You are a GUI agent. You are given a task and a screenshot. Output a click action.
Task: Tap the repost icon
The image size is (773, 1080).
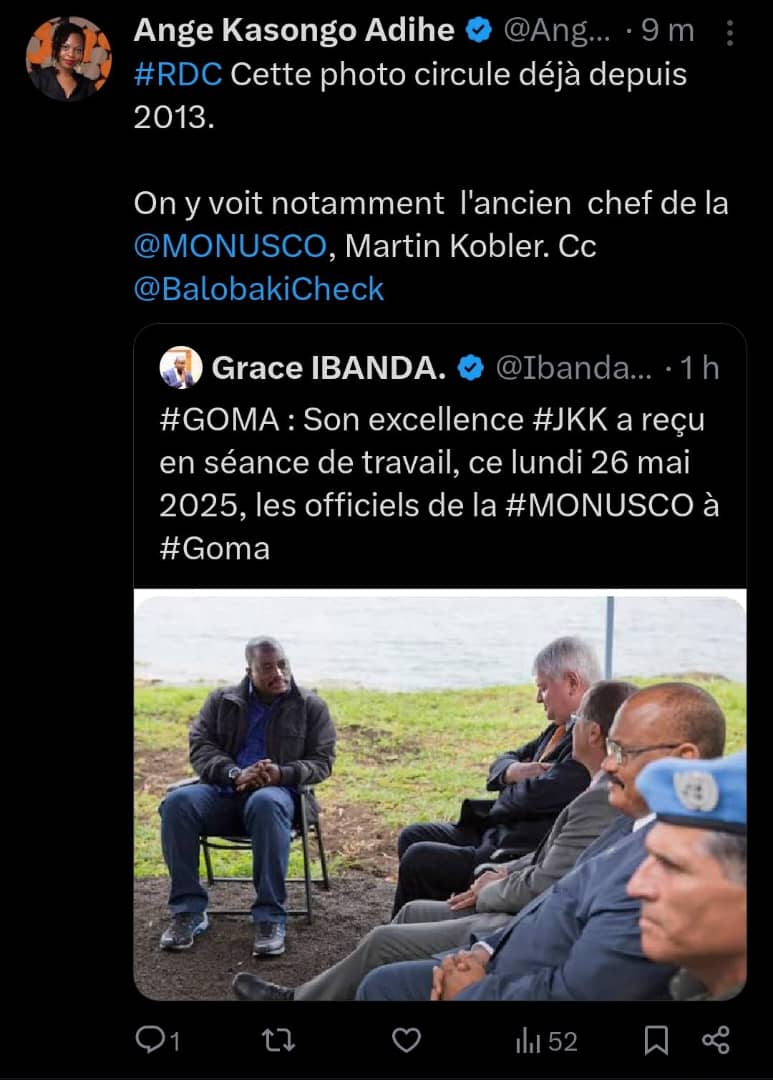point(278,1041)
